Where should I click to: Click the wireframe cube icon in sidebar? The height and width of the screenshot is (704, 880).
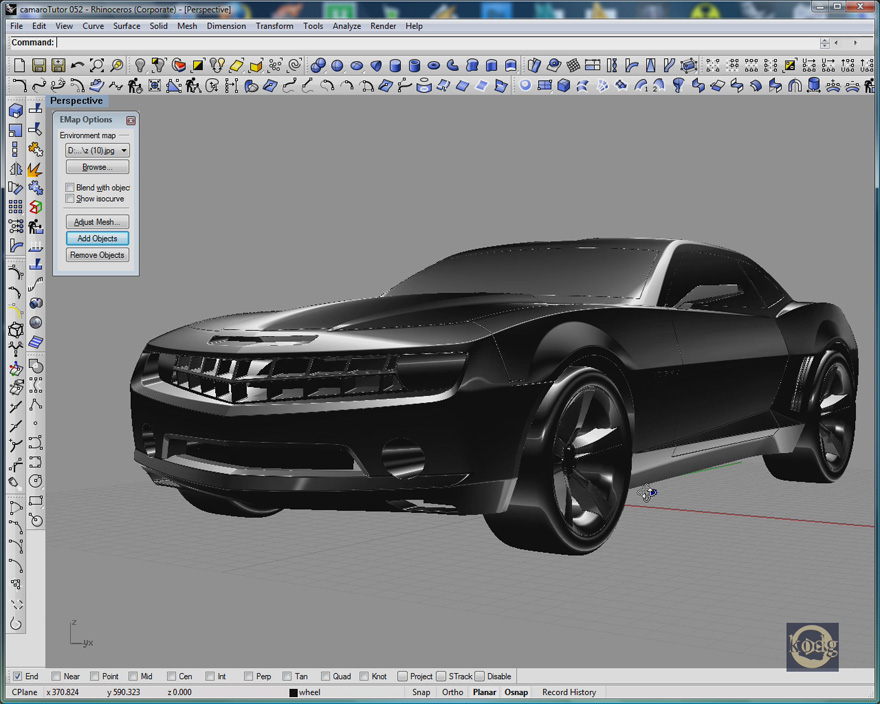point(16,329)
